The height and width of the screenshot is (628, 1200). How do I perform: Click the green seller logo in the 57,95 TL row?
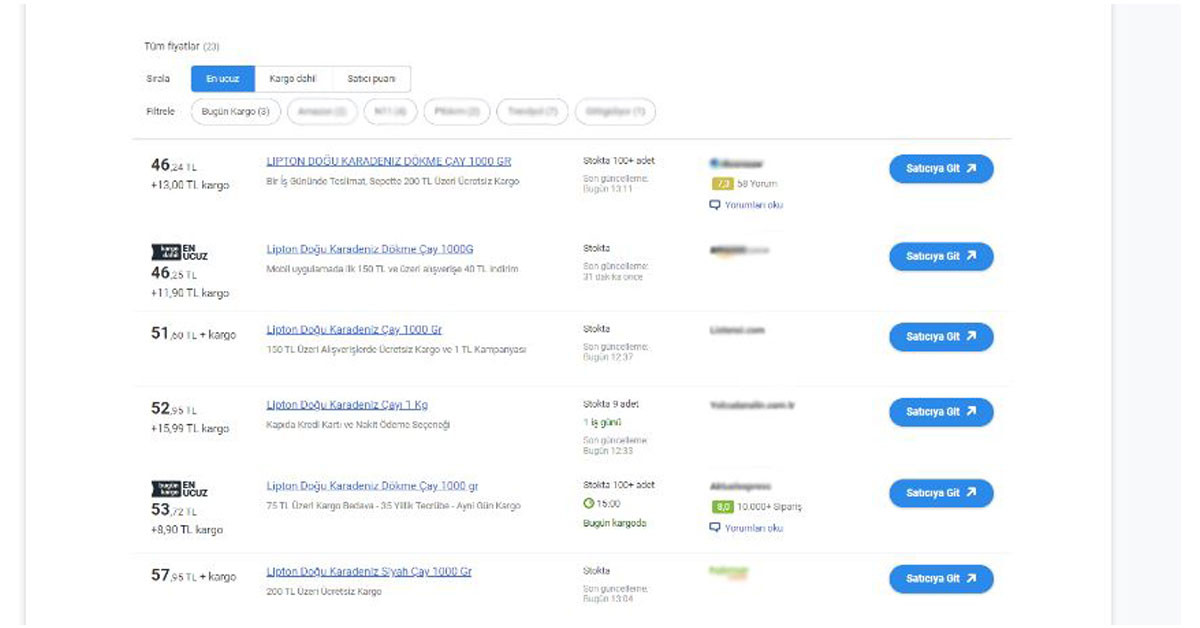(729, 572)
